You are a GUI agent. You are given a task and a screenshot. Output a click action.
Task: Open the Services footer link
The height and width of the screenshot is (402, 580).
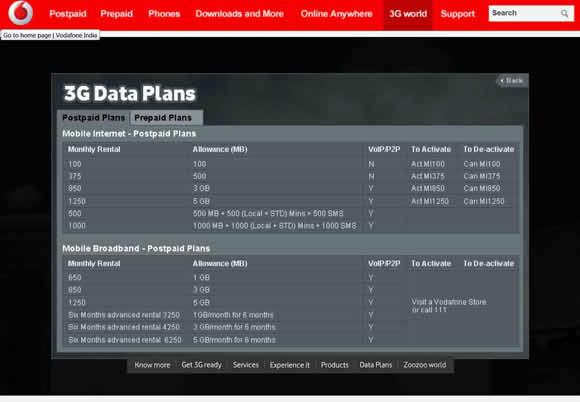point(246,365)
